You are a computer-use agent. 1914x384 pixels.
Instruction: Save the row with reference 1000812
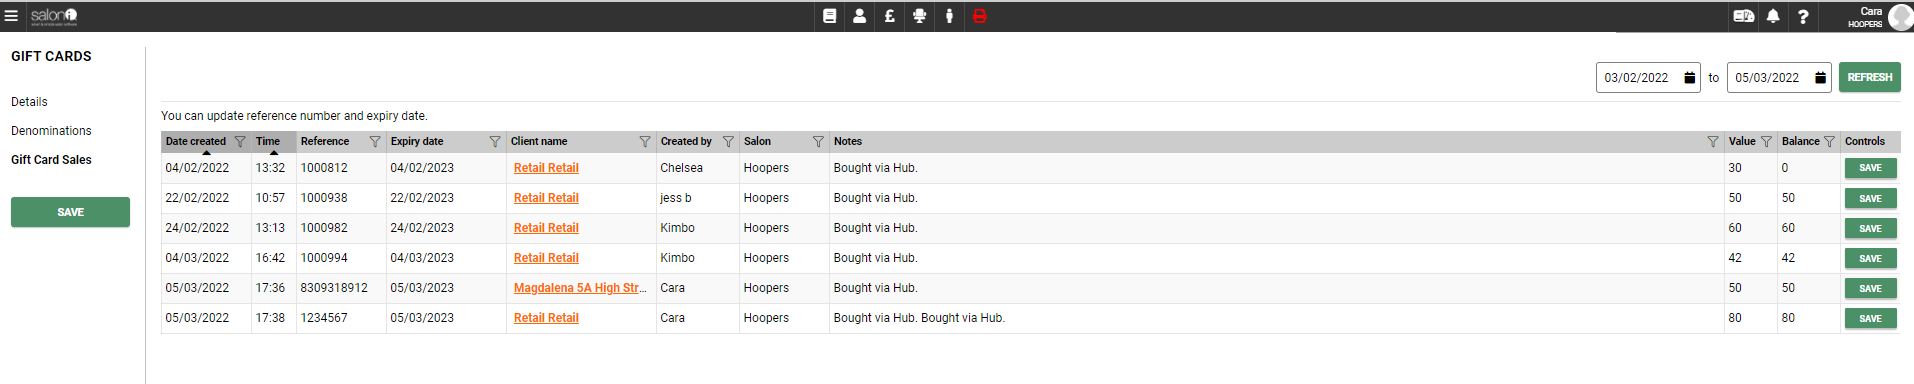[x=1870, y=168]
